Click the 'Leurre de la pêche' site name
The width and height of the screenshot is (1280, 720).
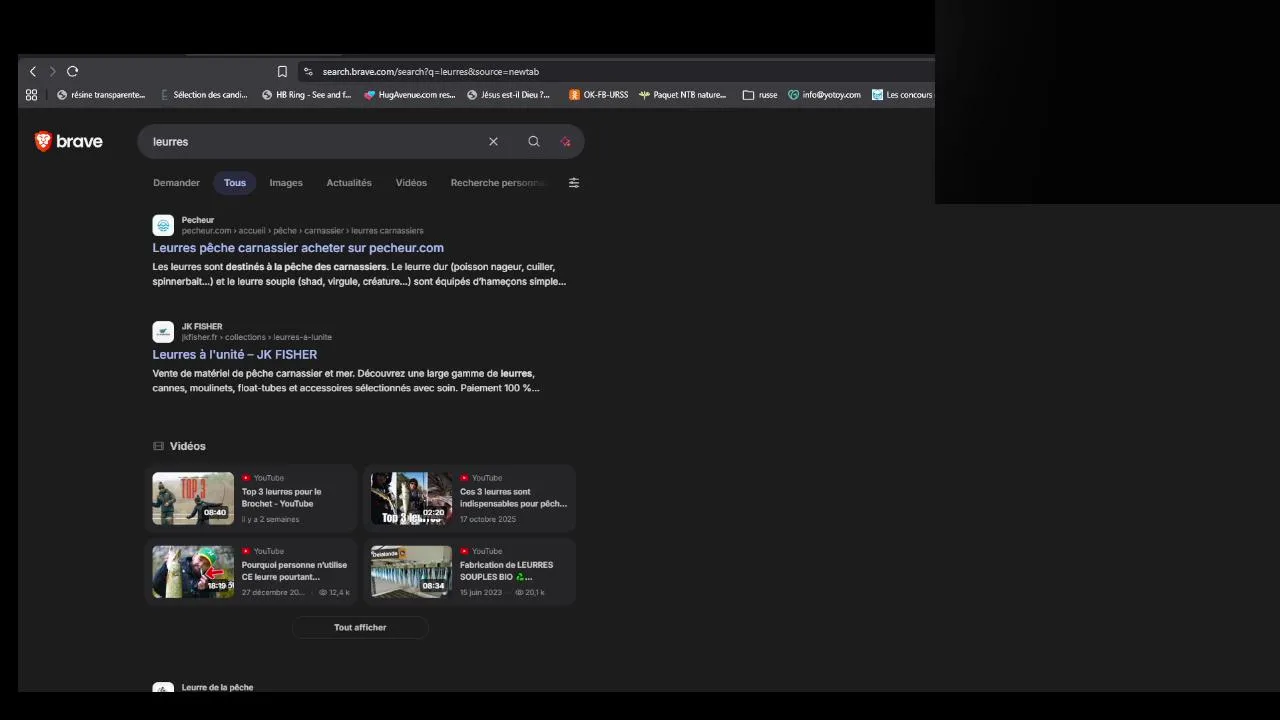tap(217, 687)
